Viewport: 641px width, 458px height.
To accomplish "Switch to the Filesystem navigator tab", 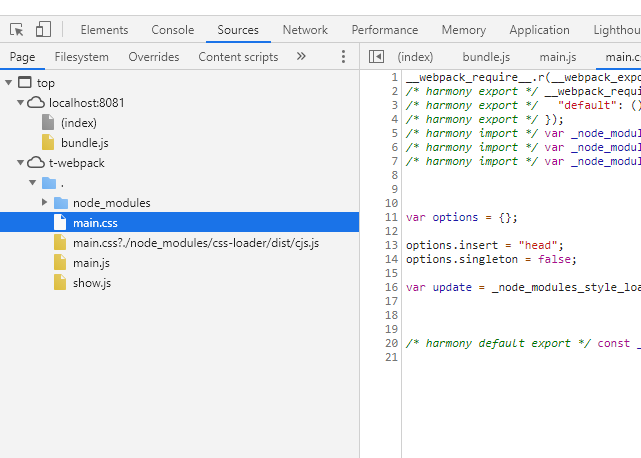I will (x=82, y=57).
